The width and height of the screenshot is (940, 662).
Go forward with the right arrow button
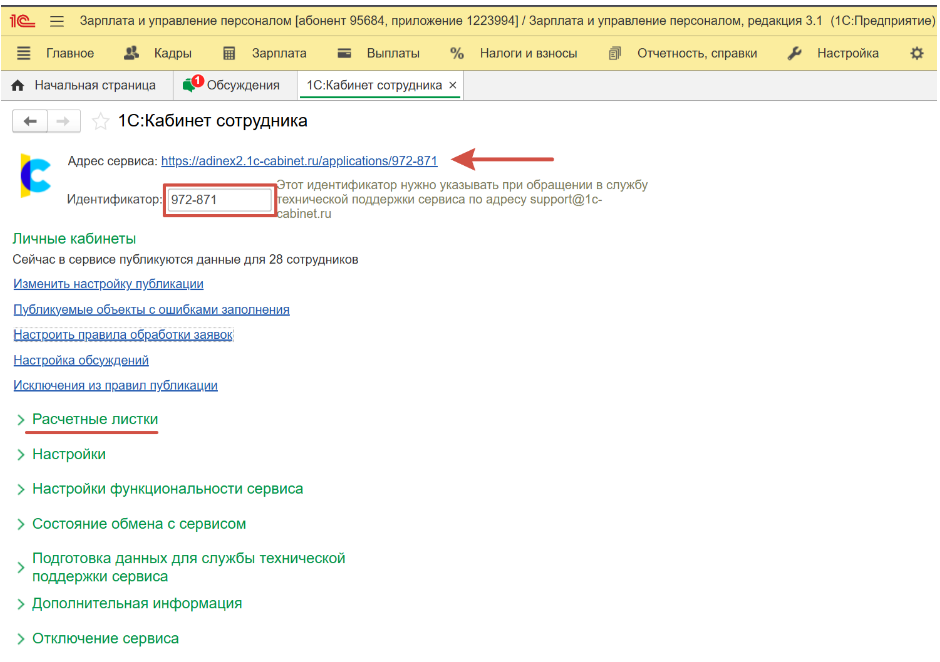click(x=64, y=122)
